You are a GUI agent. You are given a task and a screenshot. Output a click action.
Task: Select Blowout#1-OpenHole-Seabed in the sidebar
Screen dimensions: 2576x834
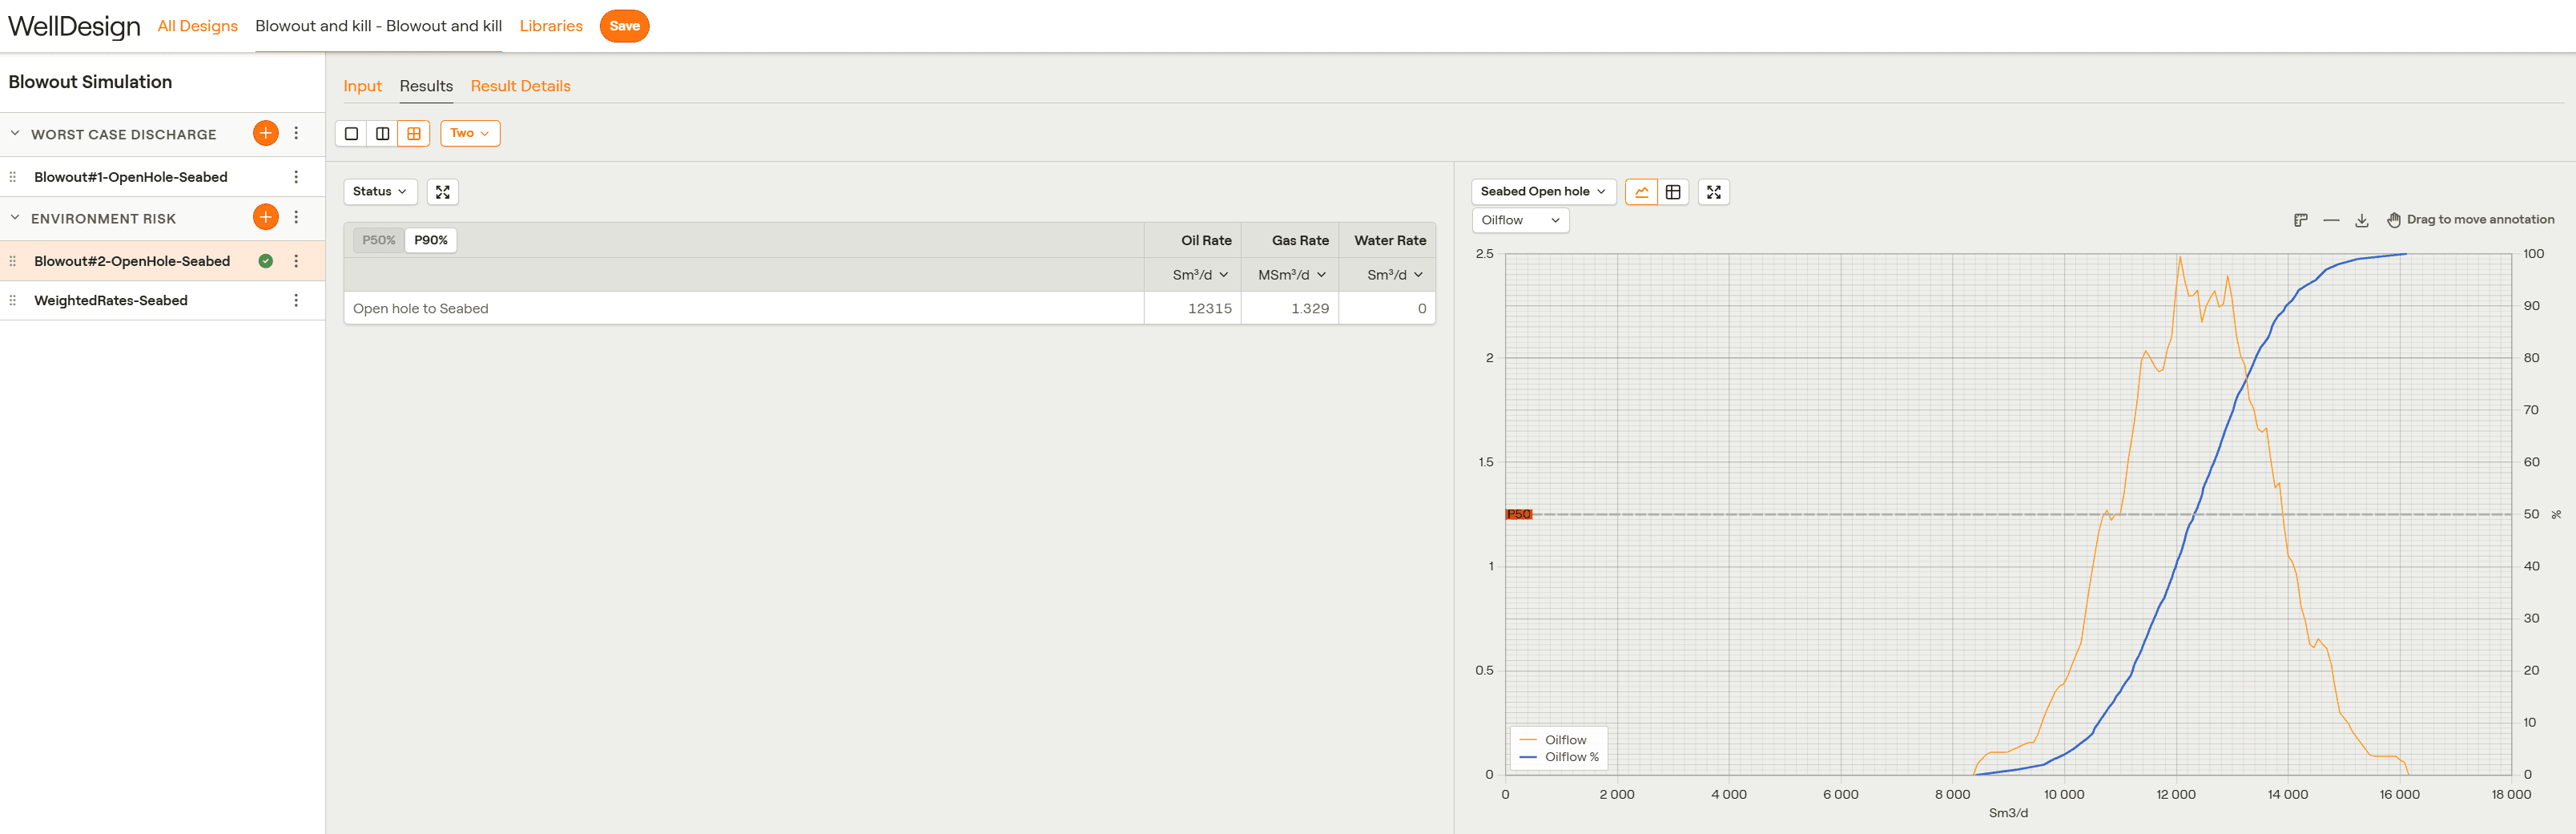pyautogui.click(x=131, y=177)
